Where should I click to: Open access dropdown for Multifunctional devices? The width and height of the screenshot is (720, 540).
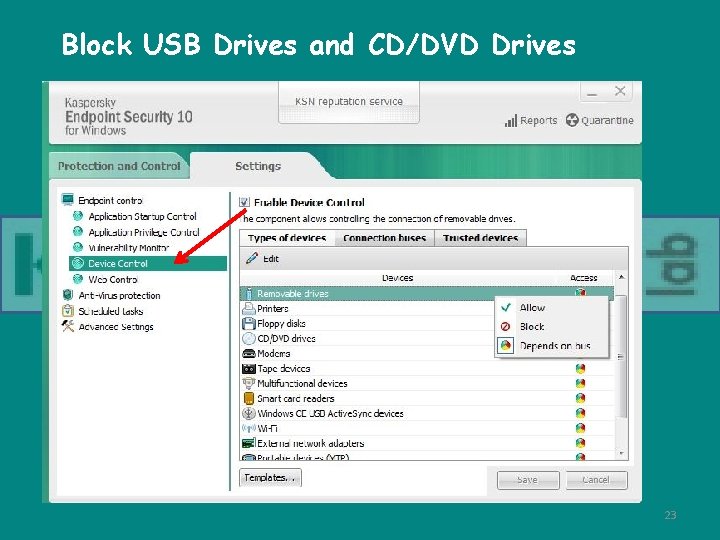580,383
